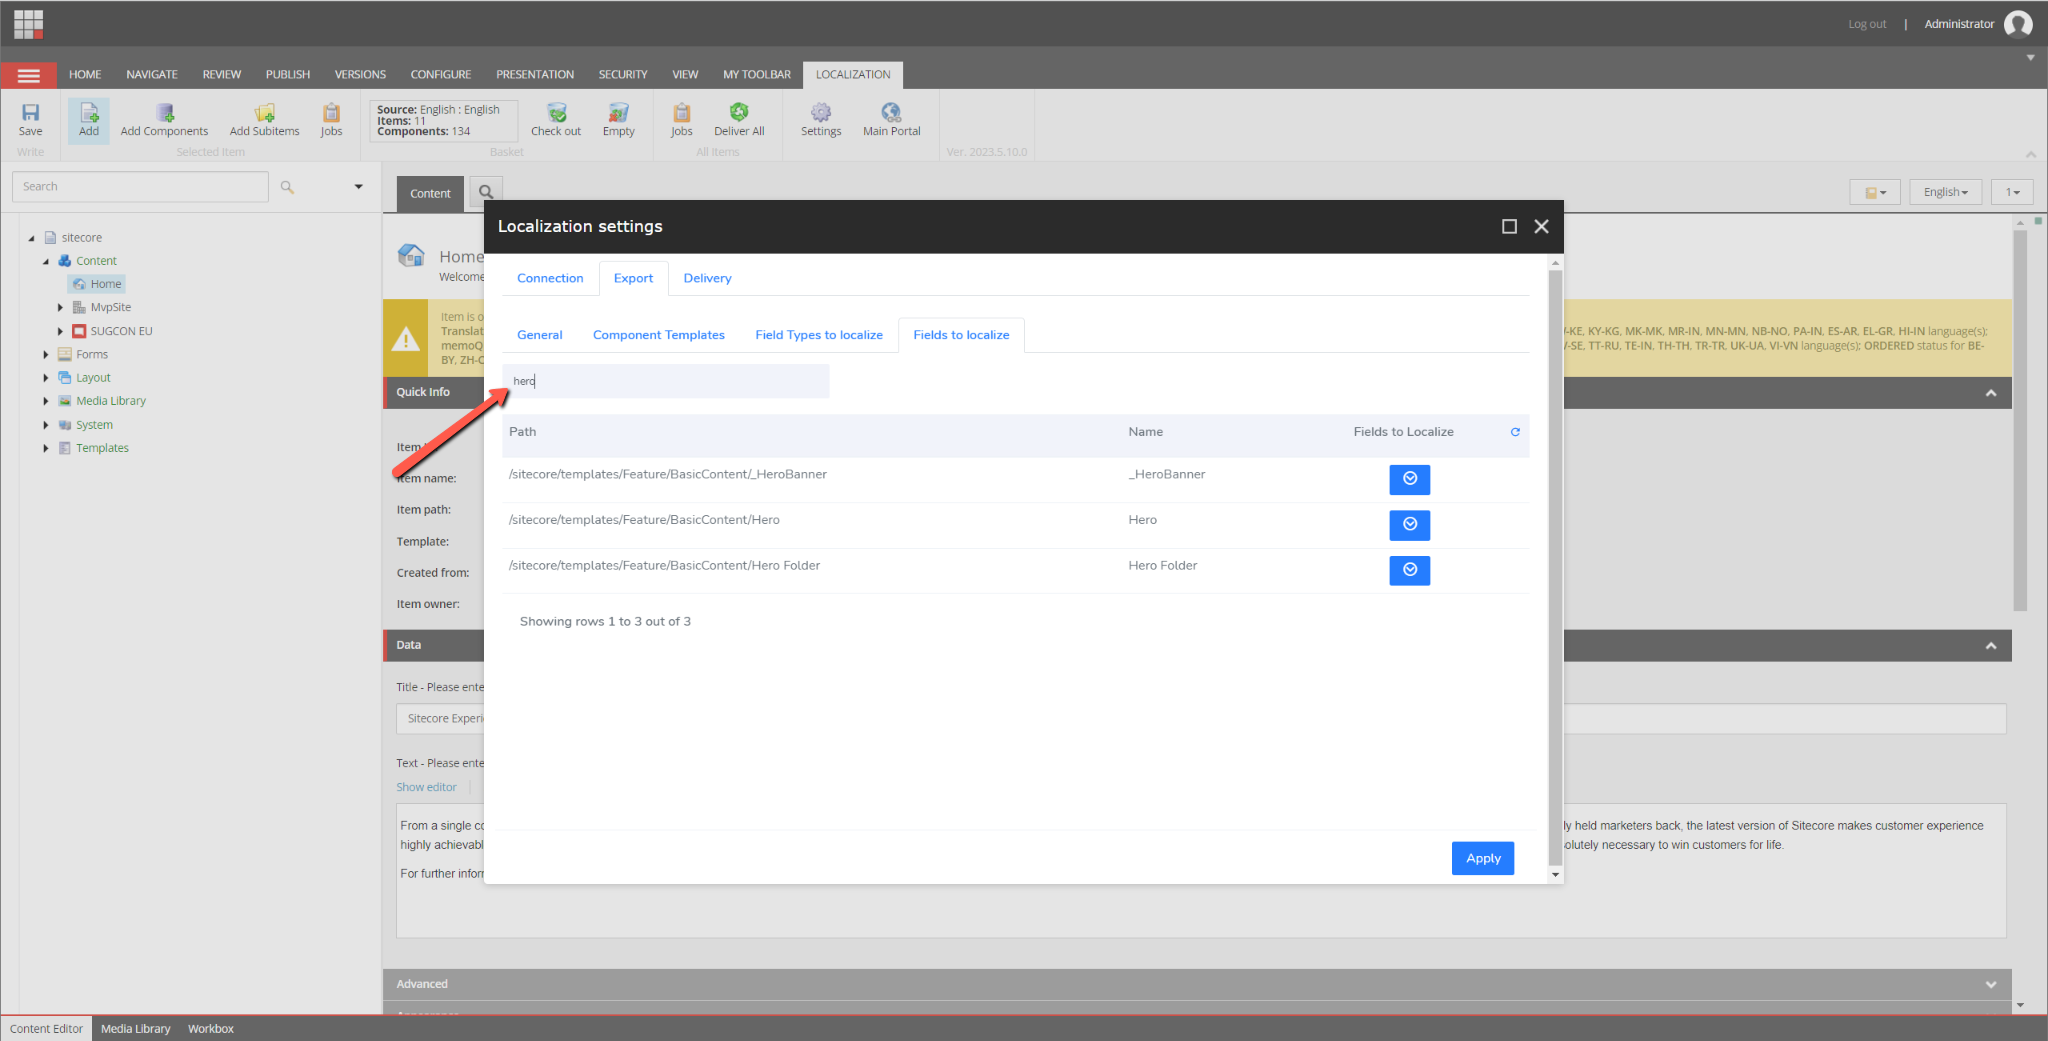This screenshot has height=1041, width=2048.
Task: Click the Show editor link
Action: pyautogui.click(x=426, y=788)
